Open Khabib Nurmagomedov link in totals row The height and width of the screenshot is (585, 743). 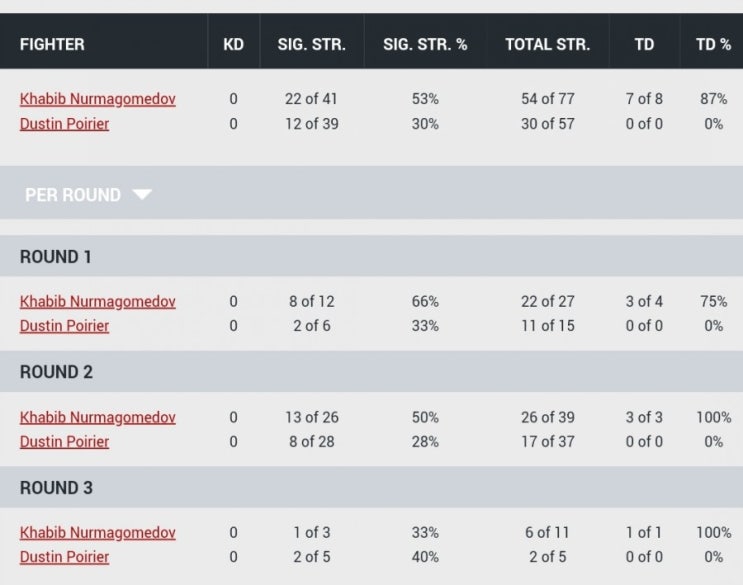pos(98,99)
